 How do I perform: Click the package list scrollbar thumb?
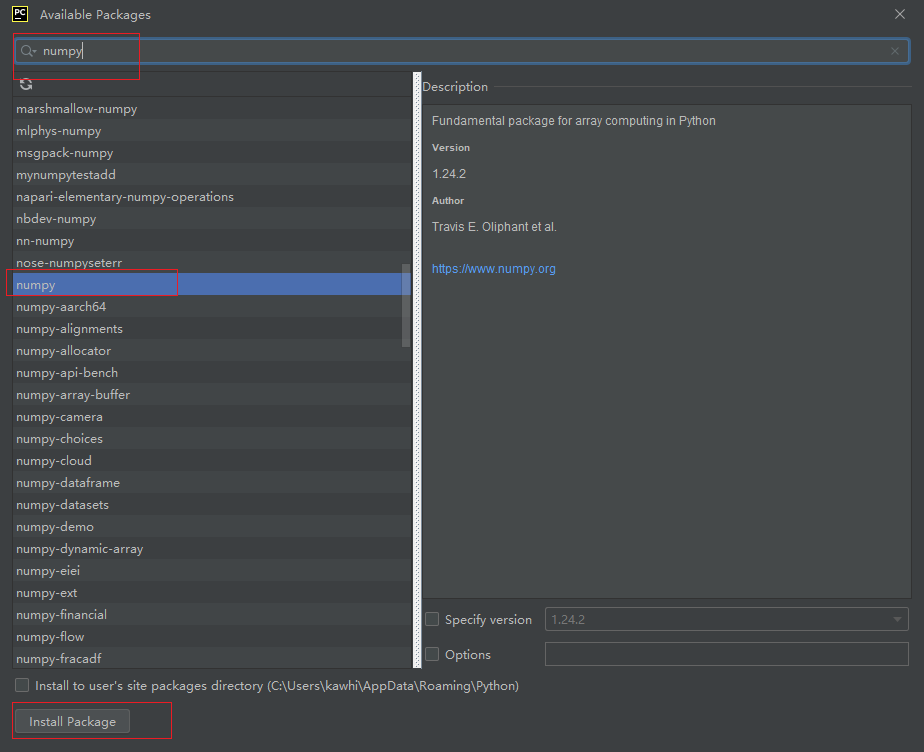[x=405, y=305]
